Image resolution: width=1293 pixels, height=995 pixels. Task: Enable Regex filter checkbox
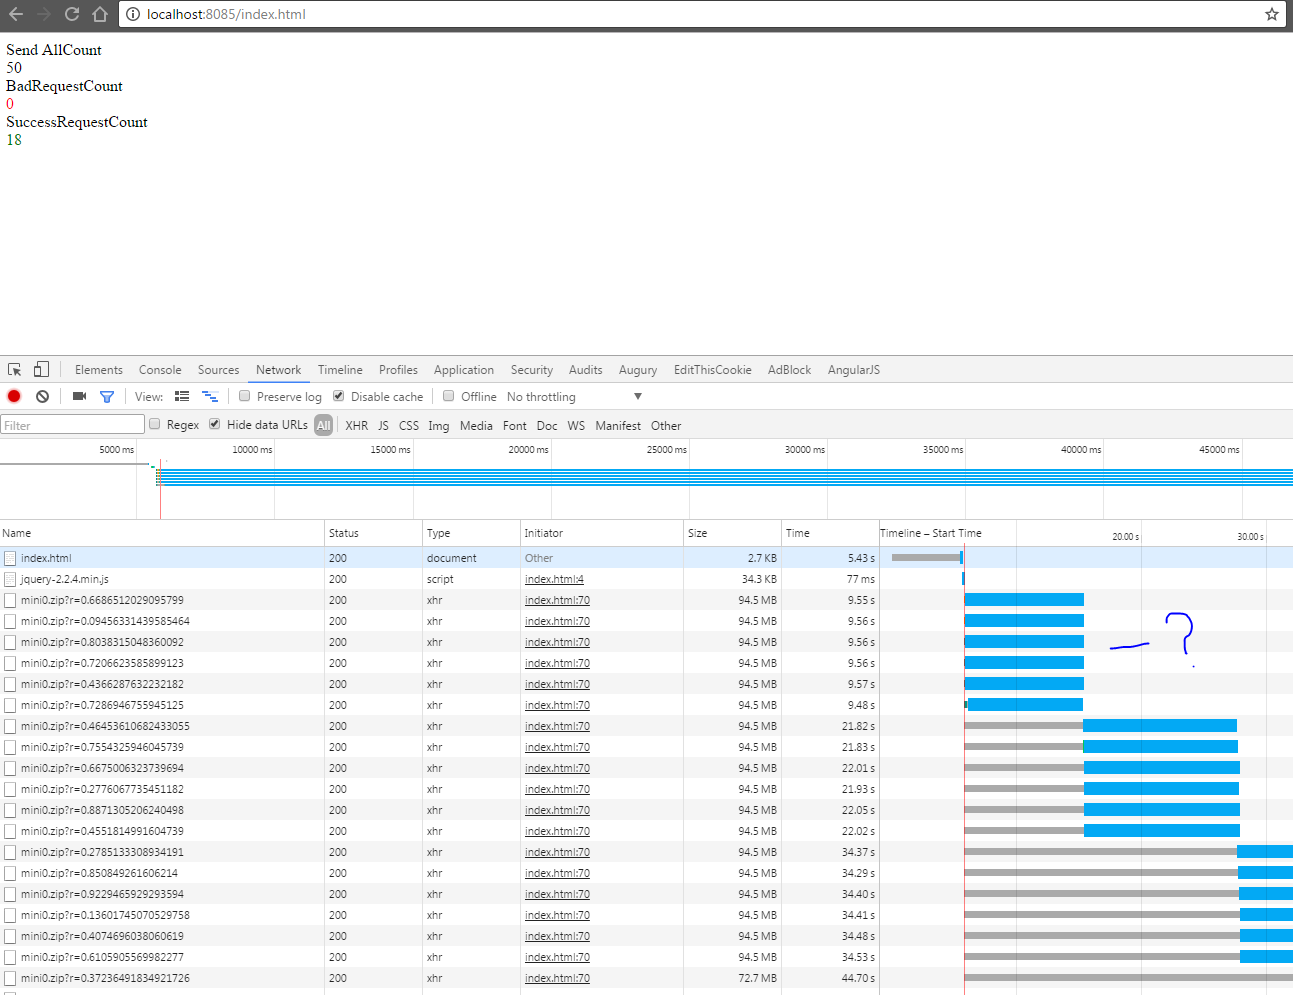click(154, 424)
